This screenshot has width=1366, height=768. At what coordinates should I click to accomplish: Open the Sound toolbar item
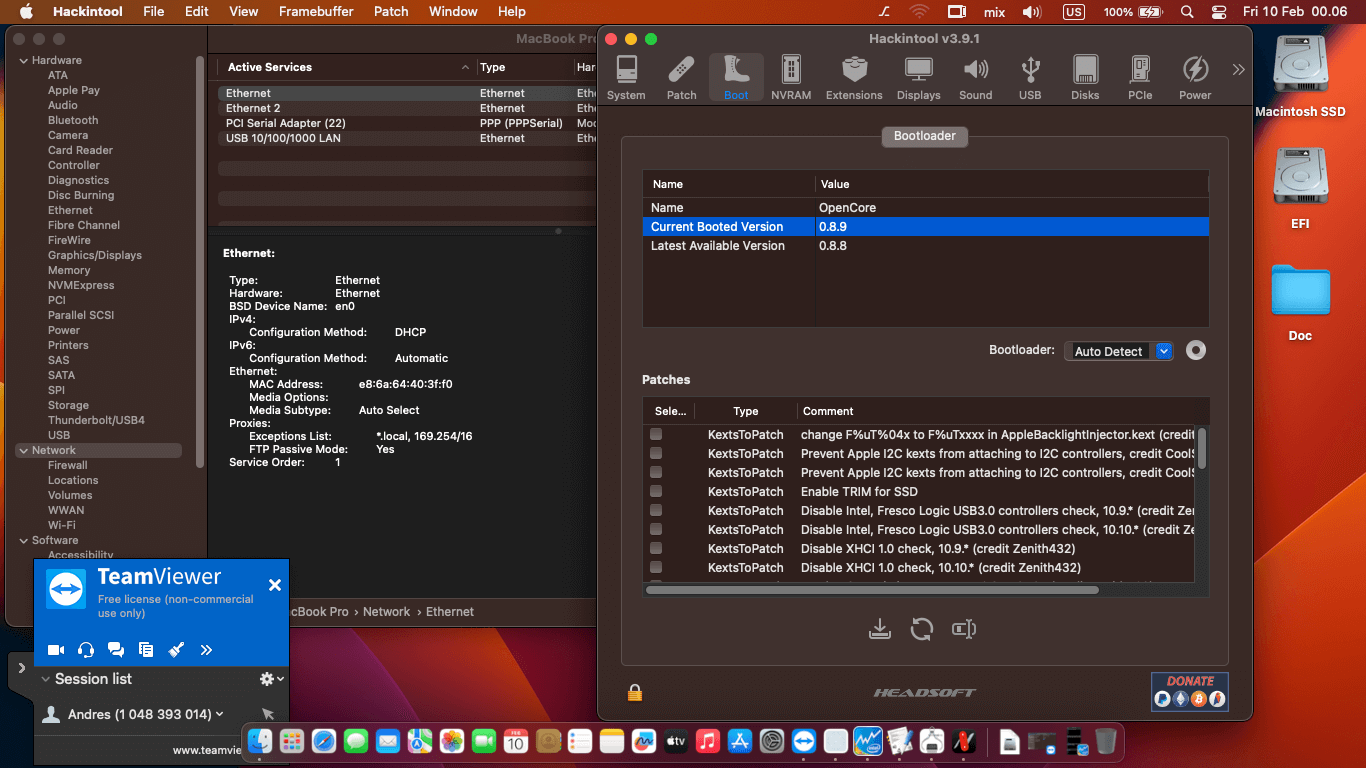click(x=975, y=78)
